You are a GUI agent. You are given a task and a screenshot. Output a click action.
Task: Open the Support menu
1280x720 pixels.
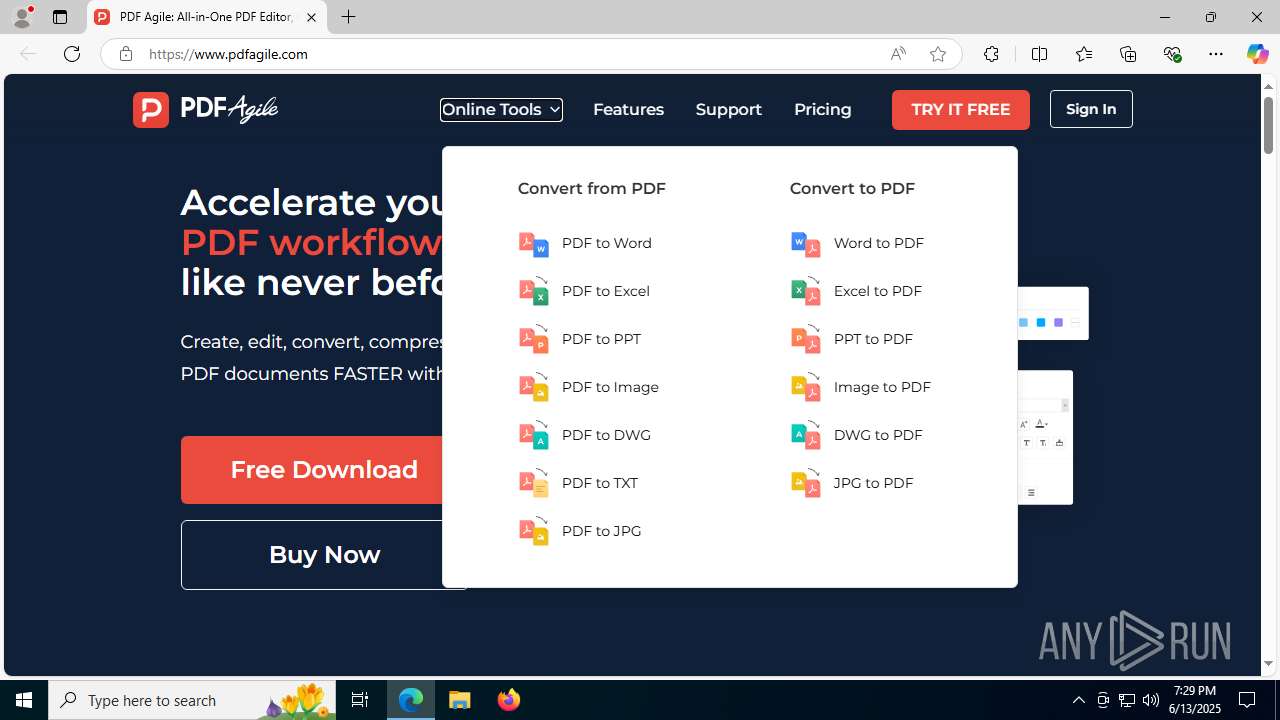[x=729, y=109]
